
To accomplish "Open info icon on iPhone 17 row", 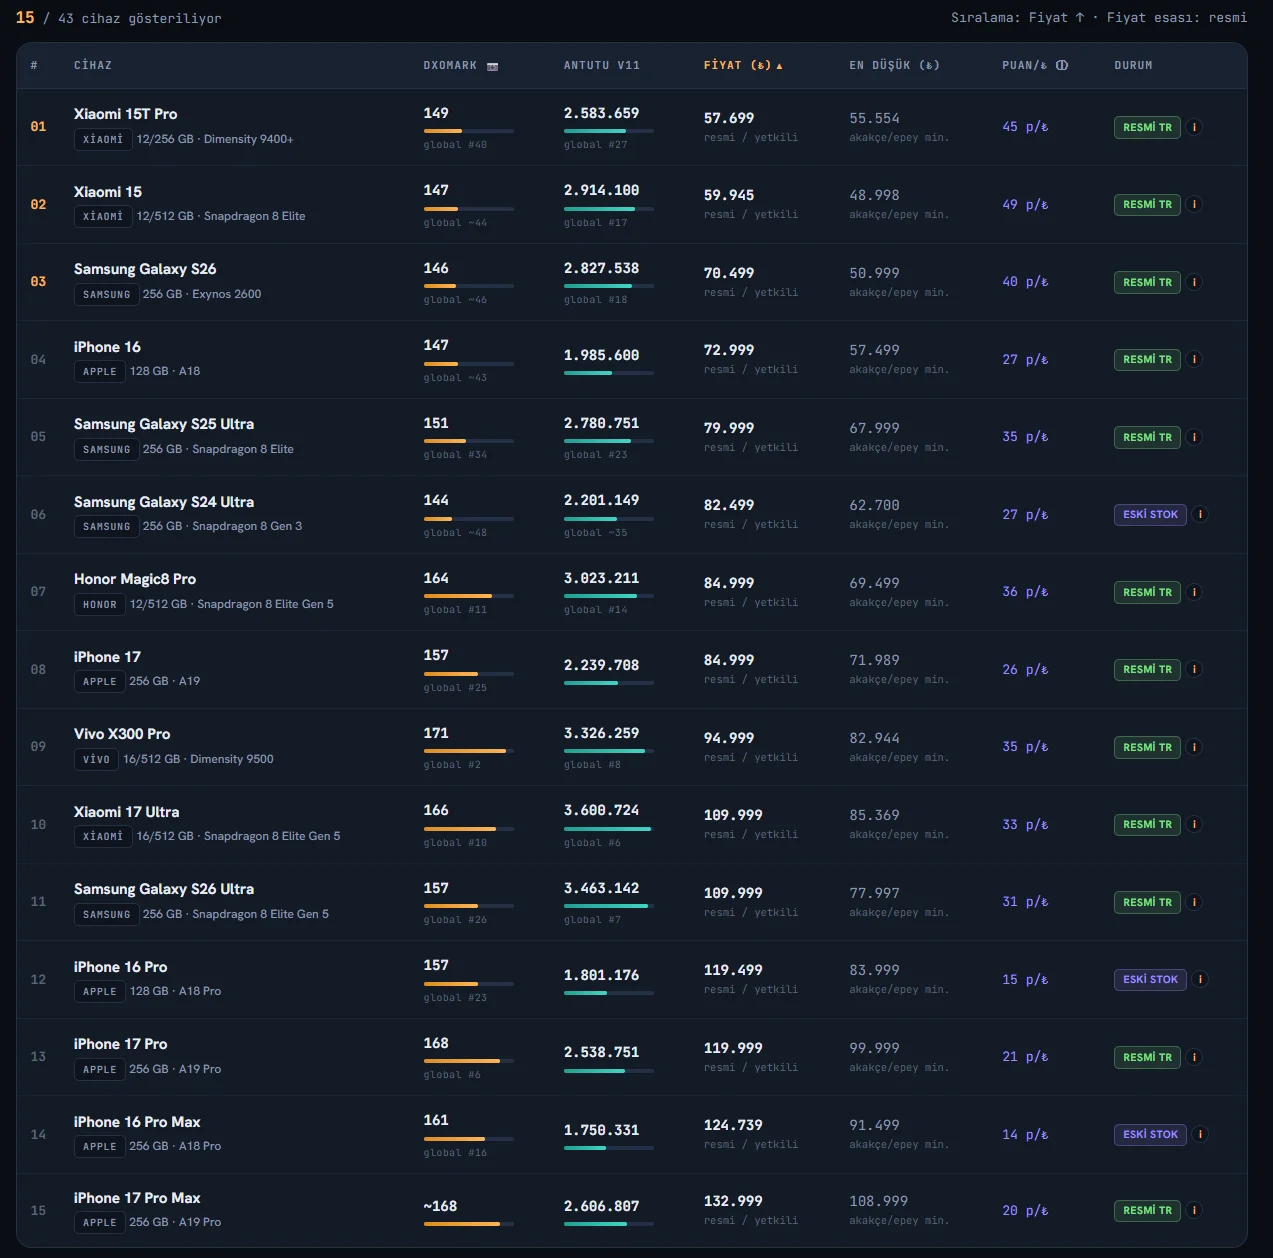I will tap(1194, 669).
